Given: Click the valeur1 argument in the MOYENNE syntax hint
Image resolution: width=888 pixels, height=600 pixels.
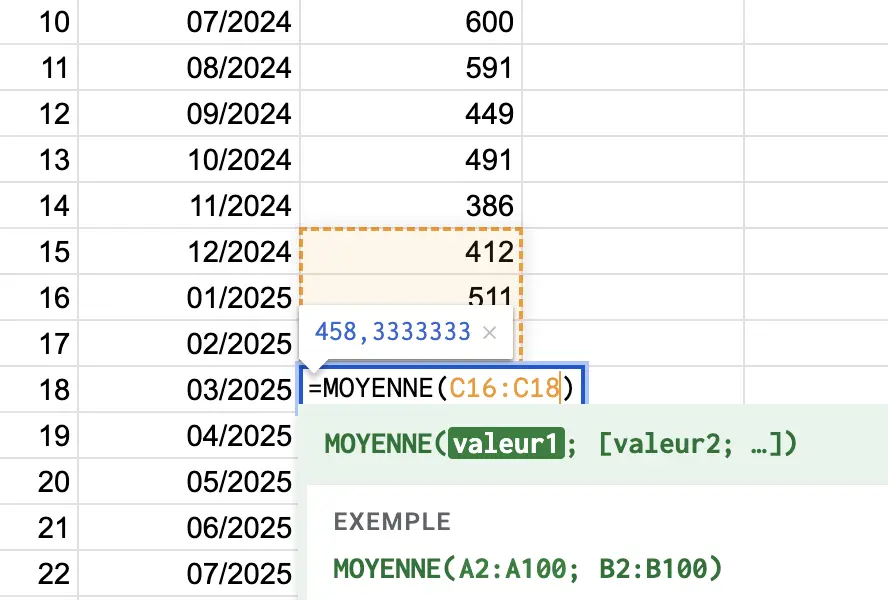Looking at the screenshot, I should (x=506, y=444).
